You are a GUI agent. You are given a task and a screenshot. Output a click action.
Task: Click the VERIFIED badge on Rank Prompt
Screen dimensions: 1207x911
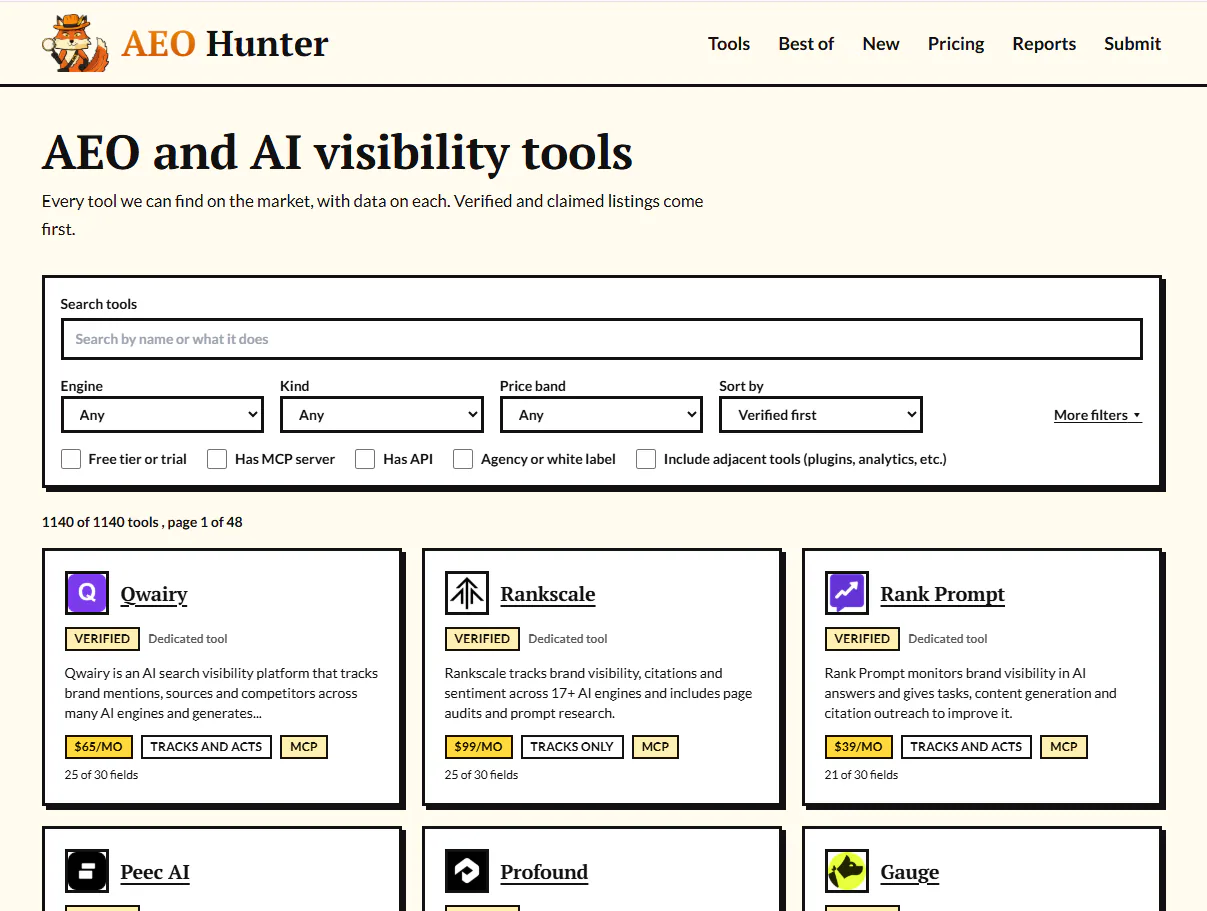(x=862, y=639)
